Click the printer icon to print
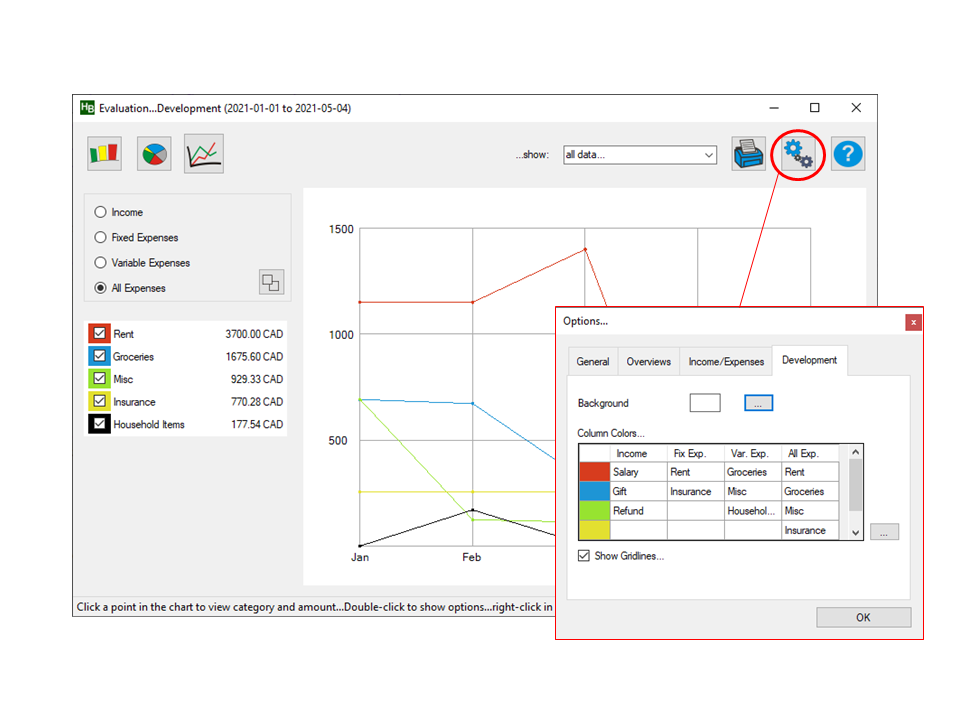This screenshot has height=720, width=960. [x=748, y=154]
